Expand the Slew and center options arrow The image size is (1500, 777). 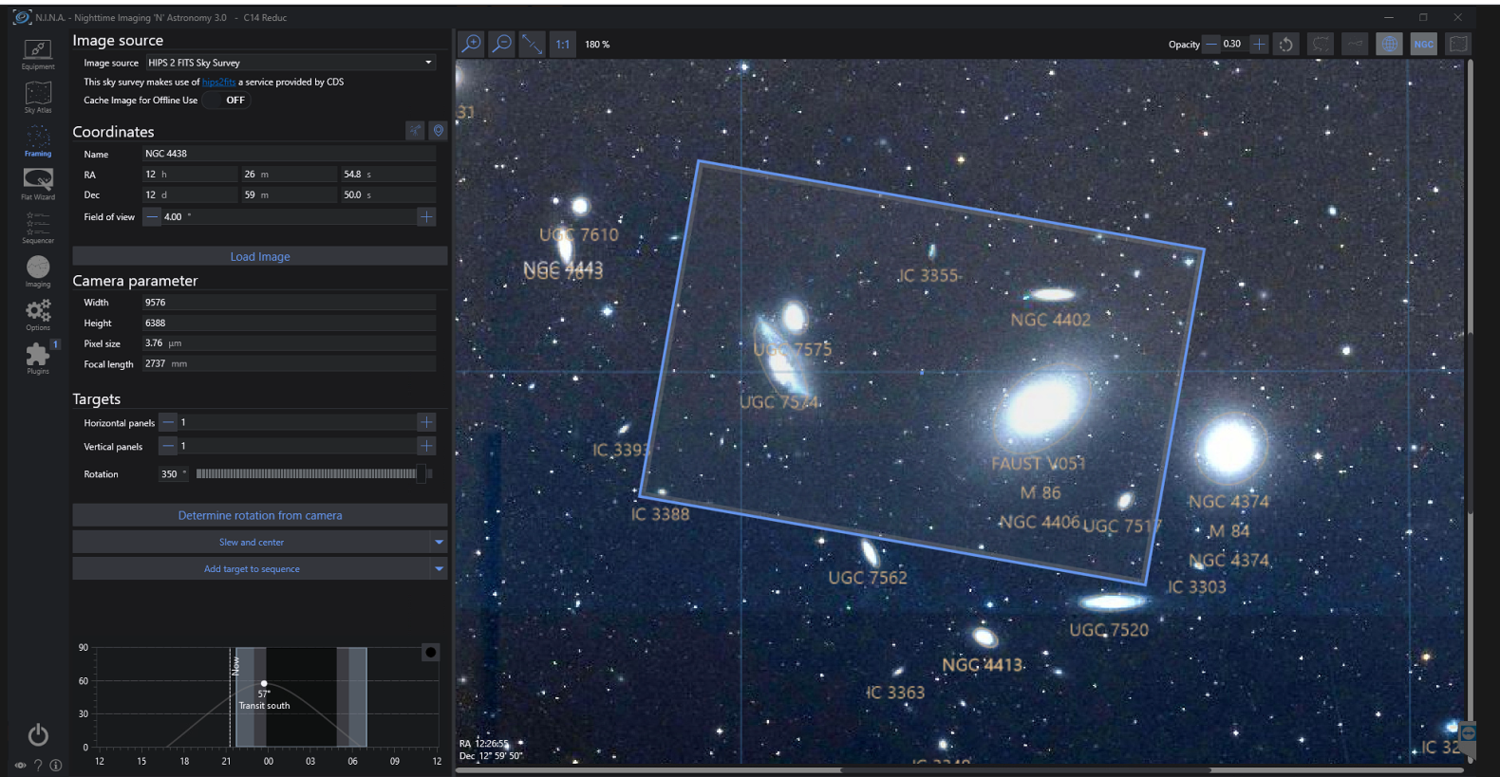(x=439, y=542)
